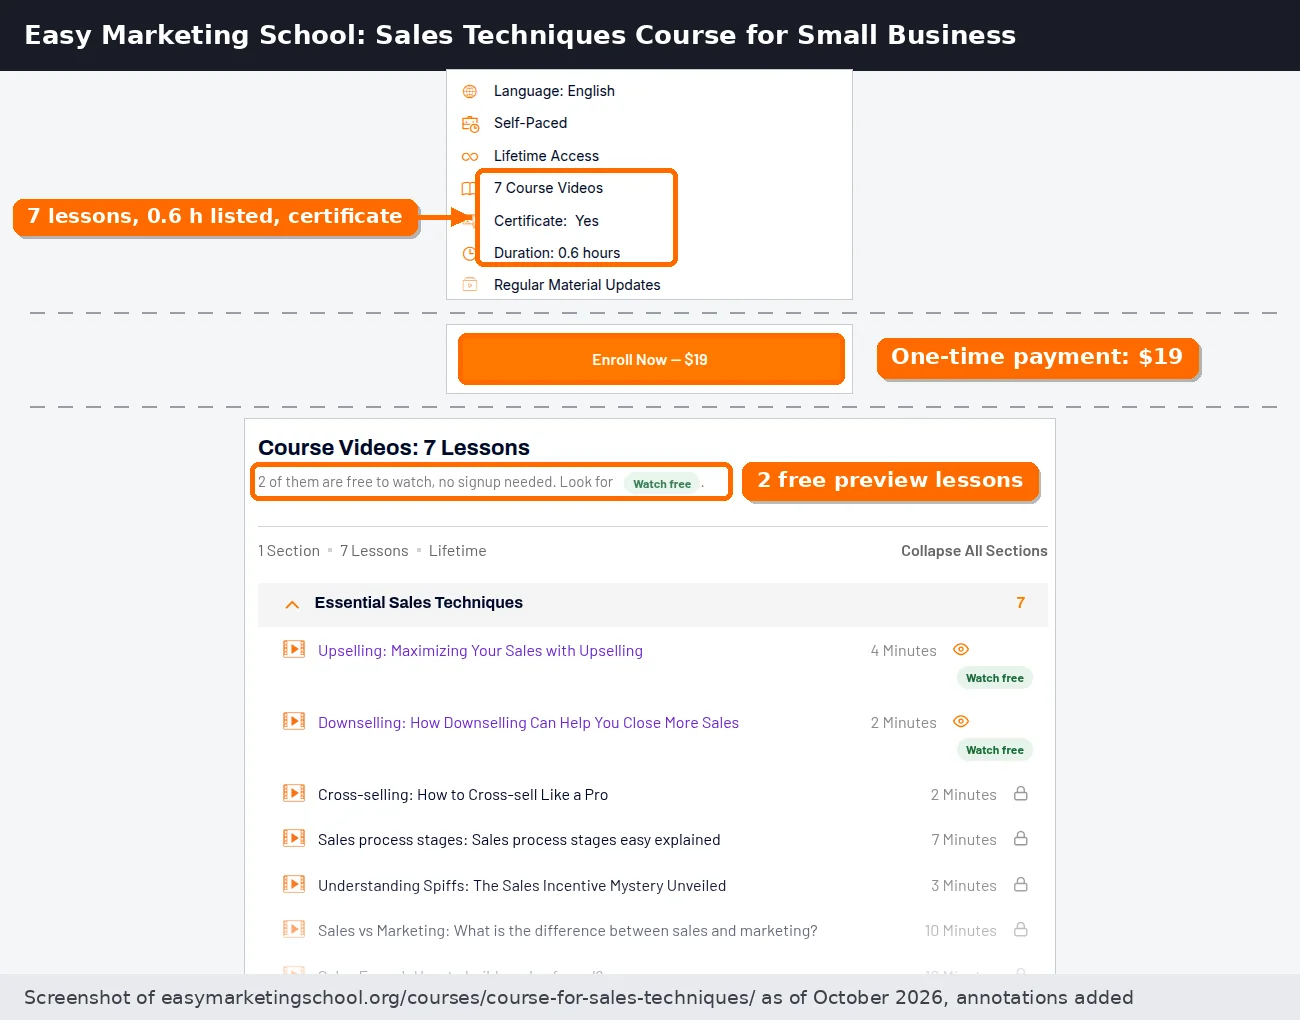Click the Essential Sales Techniques section title
The height and width of the screenshot is (1020, 1300).
pyautogui.click(x=418, y=603)
